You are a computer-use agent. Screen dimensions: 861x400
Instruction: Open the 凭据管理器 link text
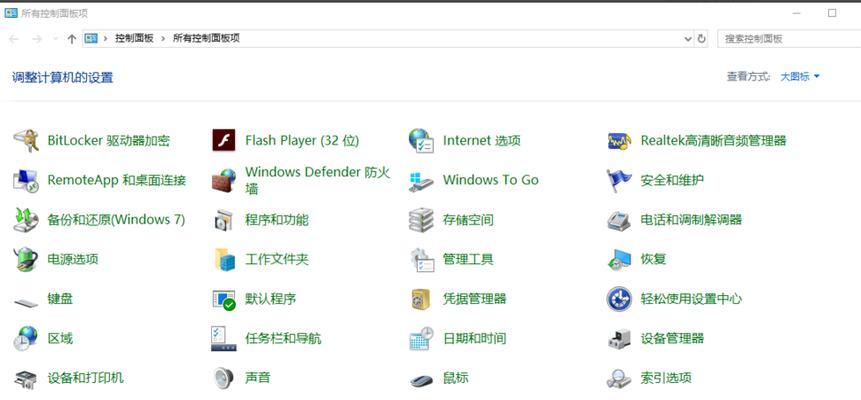coord(474,299)
